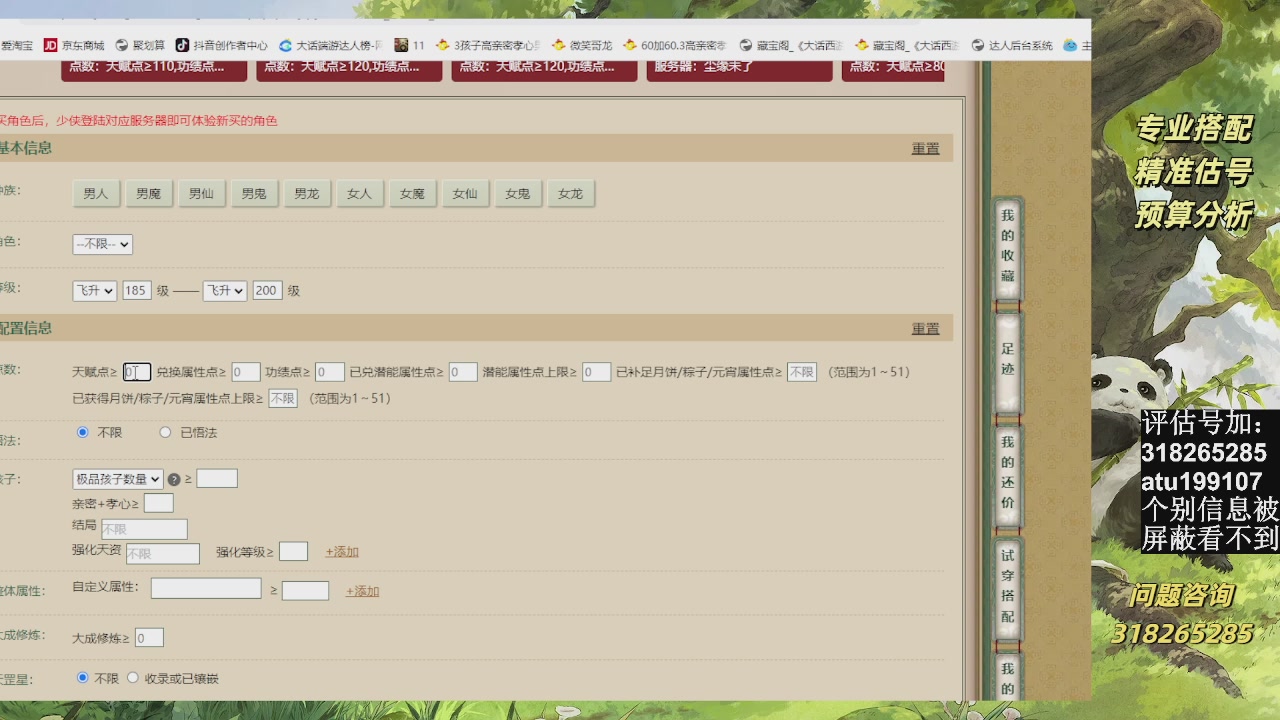The width and height of the screenshot is (1280, 720).
Task: Open the 3孩子高亲密孝心 bookmark
Action: 488,45
